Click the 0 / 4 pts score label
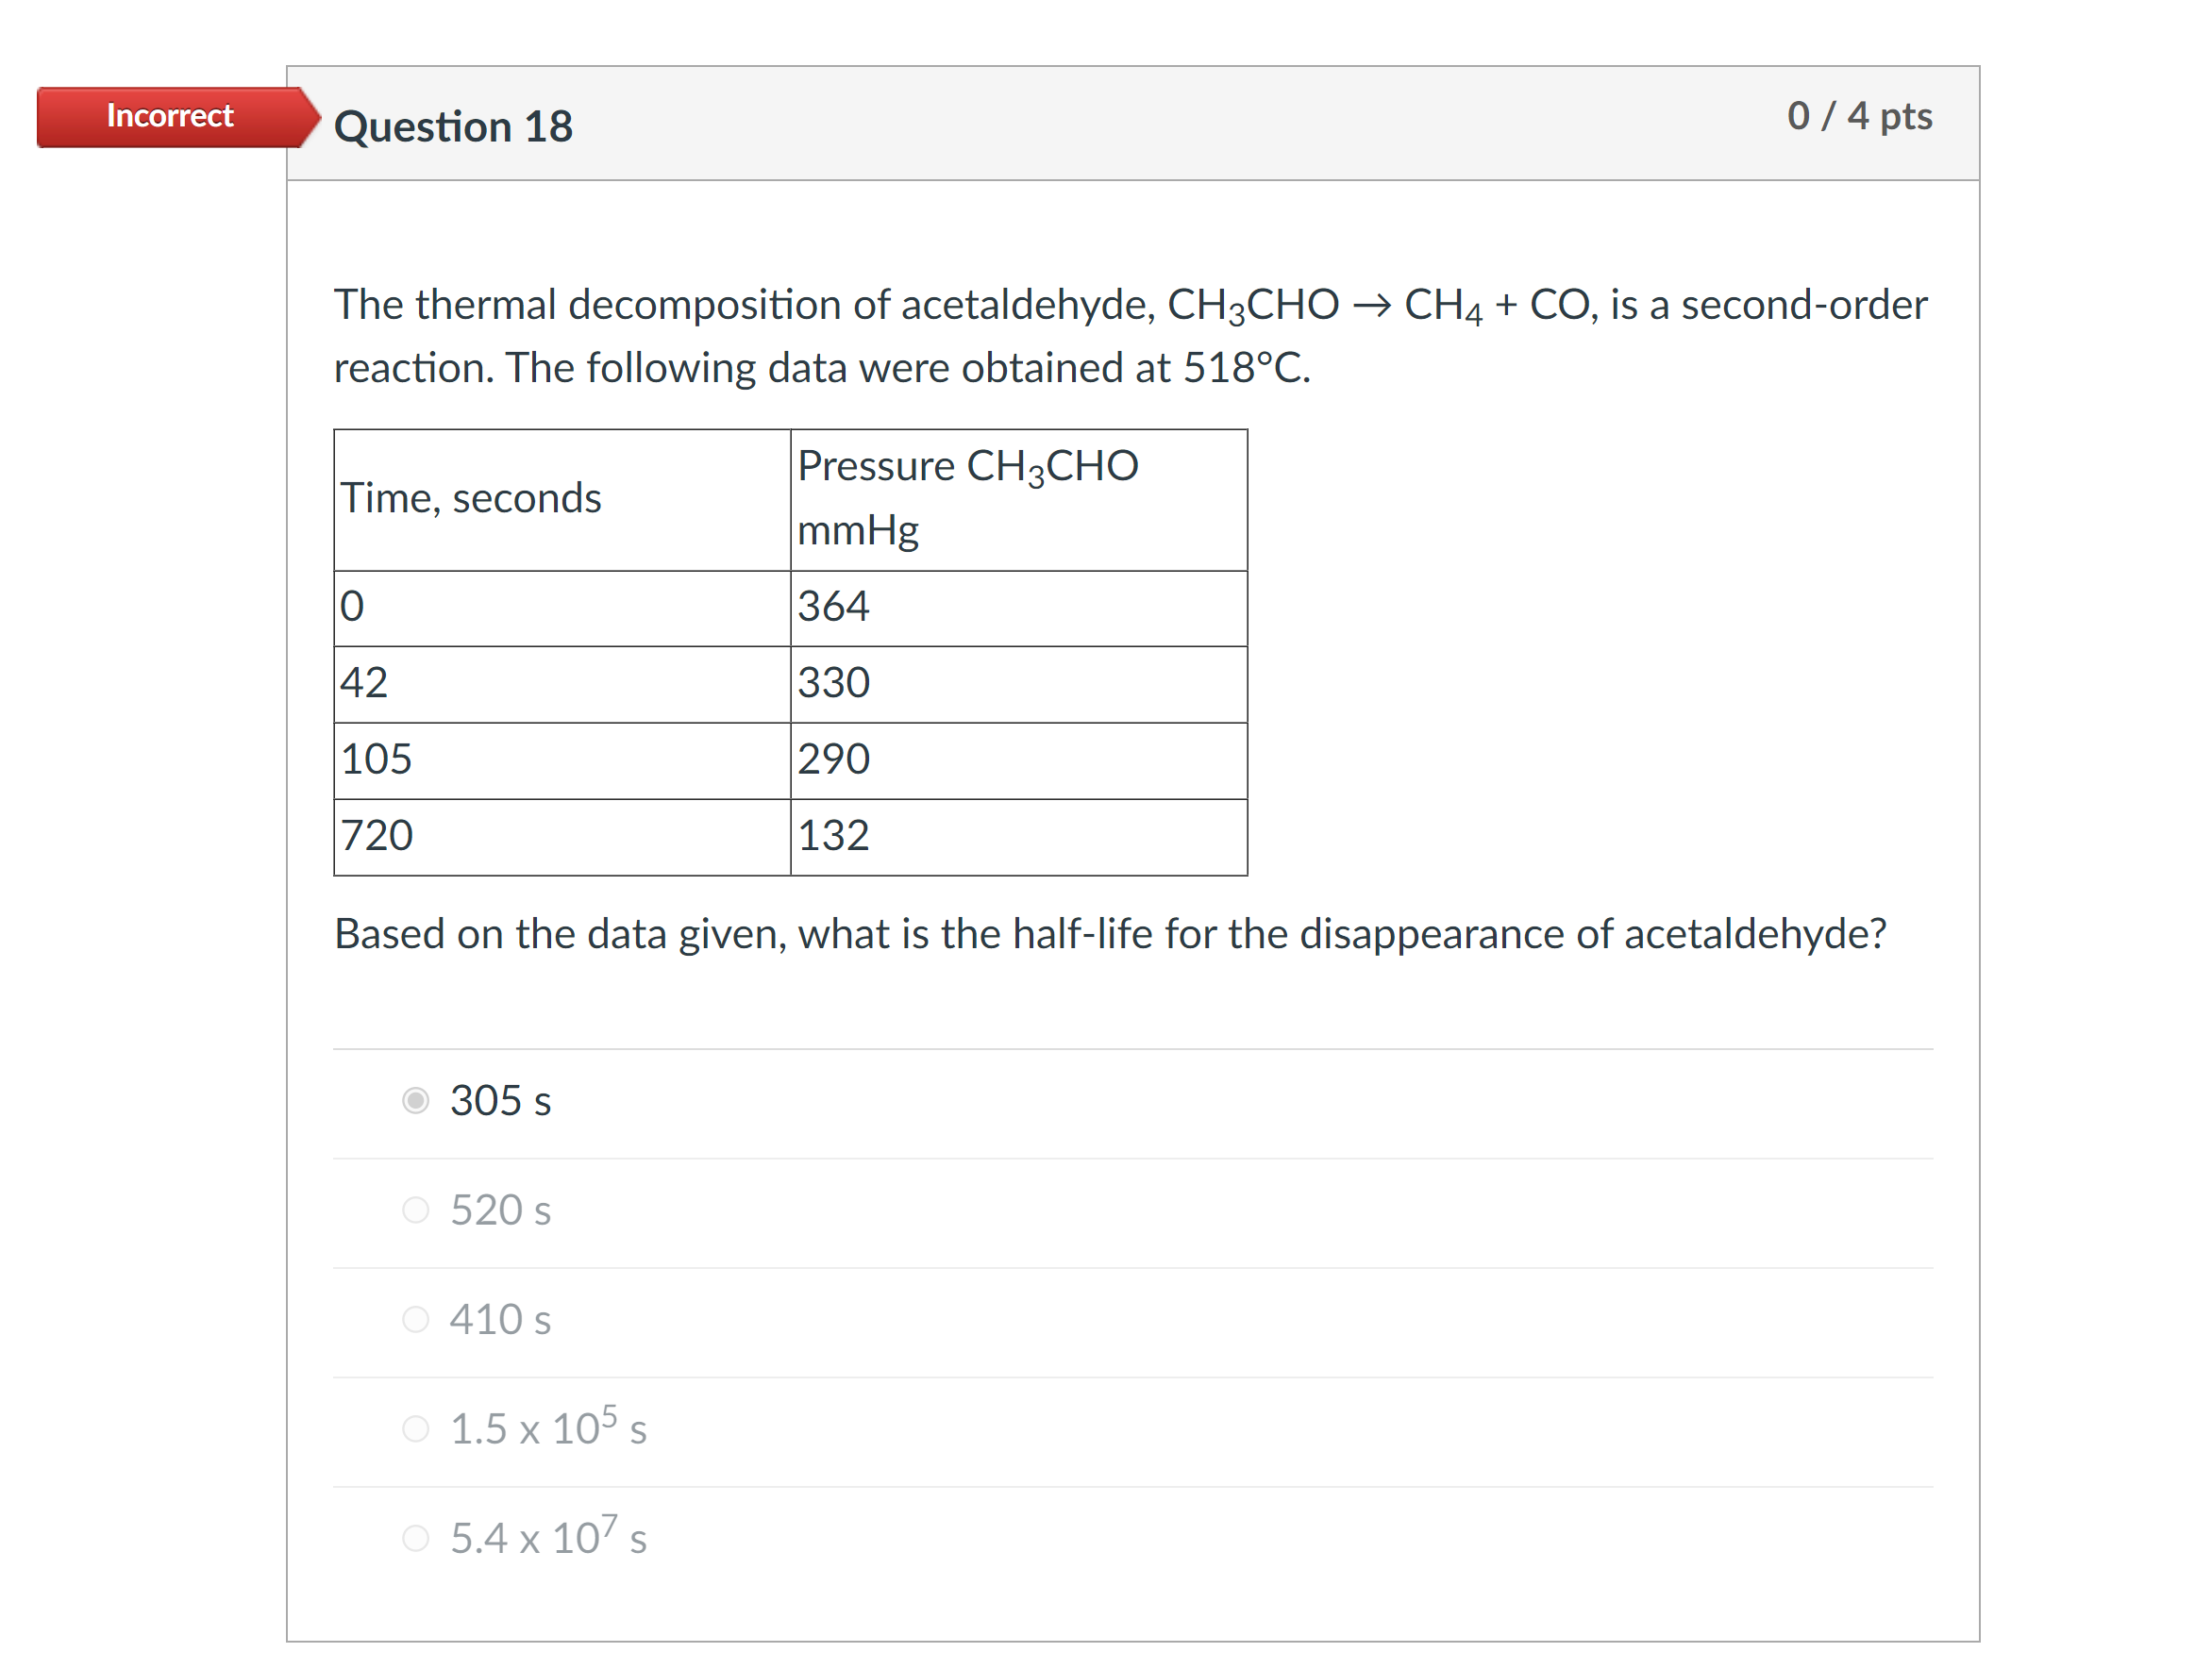The height and width of the screenshot is (1669, 2212). [x=1861, y=116]
